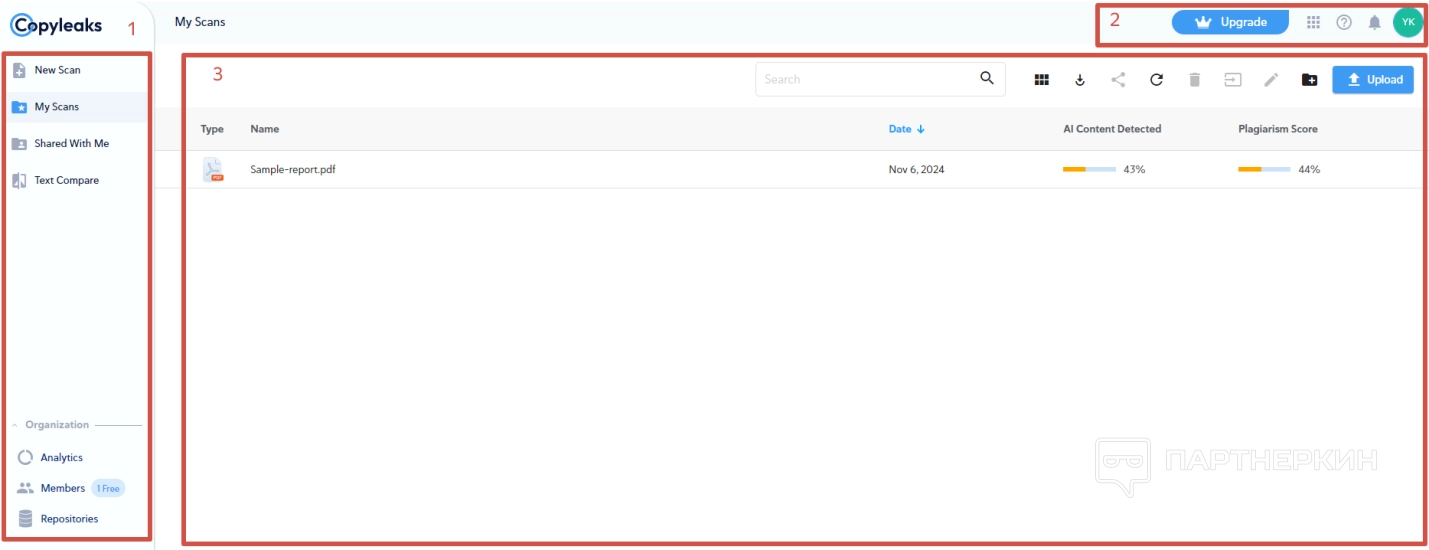The image size is (1429, 550).
Task: Click the Nov 6, 2024 date cell
Action: coord(916,169)
